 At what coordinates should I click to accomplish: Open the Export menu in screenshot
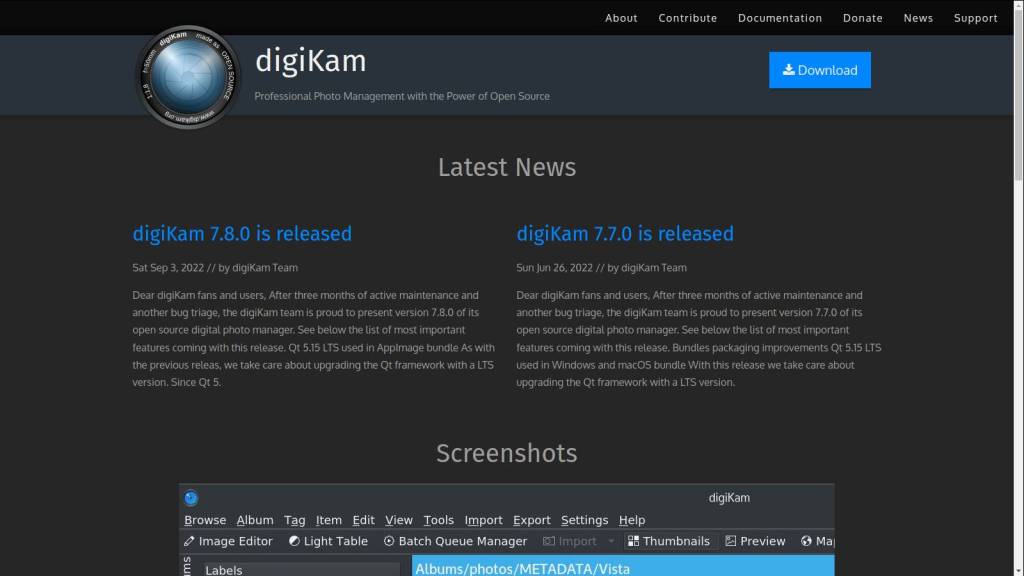(x=532, y=520)
